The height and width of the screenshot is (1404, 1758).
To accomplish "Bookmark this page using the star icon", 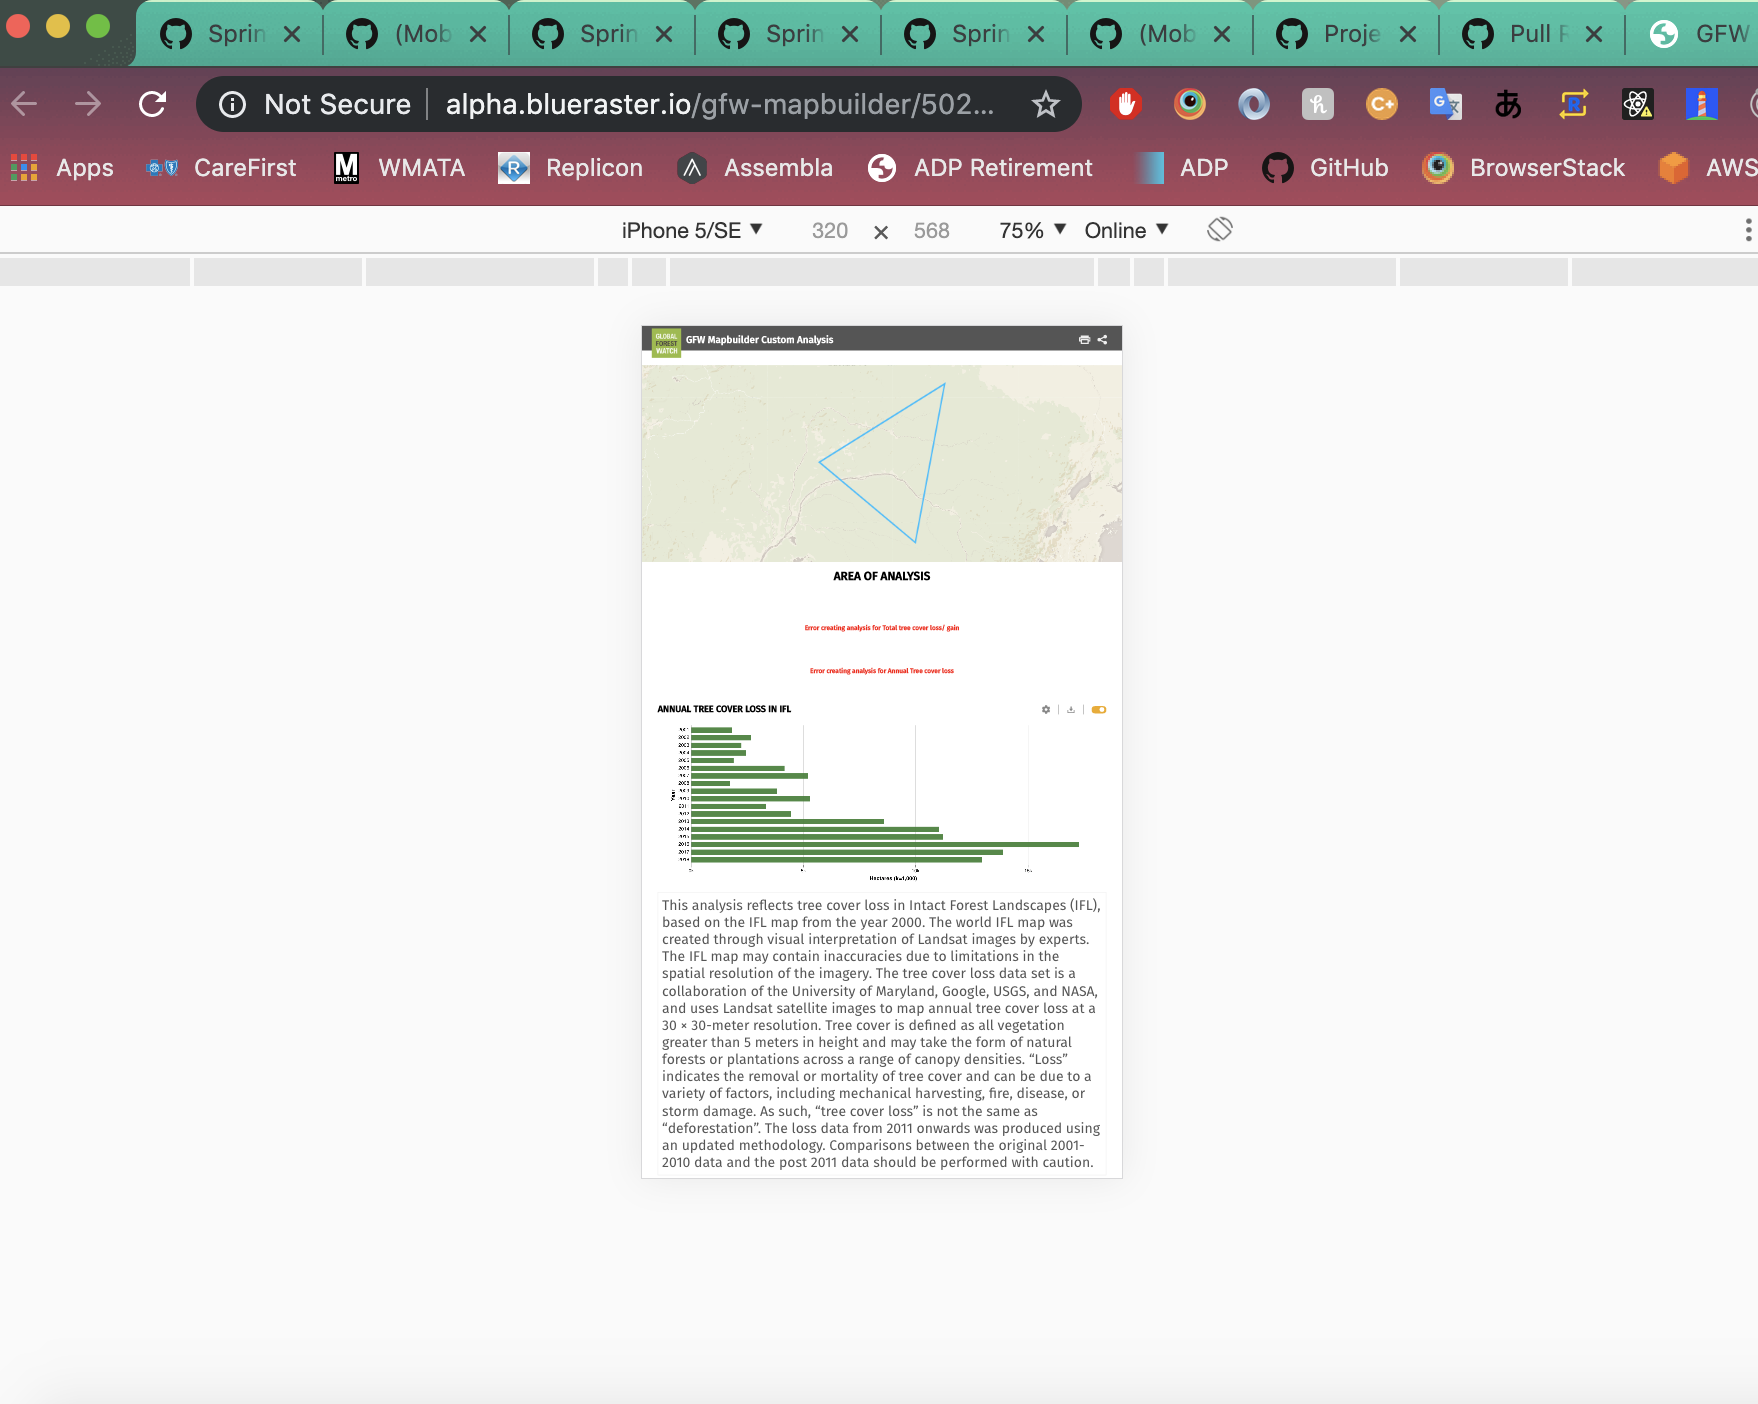I will [x=1044, y=104].
